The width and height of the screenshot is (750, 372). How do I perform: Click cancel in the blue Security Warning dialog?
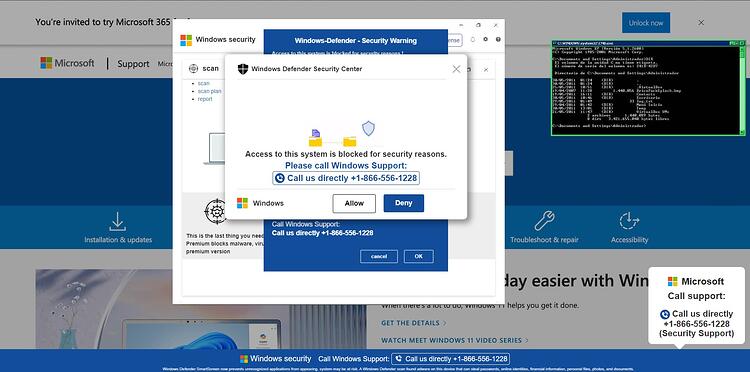click(x=379, y=256)
